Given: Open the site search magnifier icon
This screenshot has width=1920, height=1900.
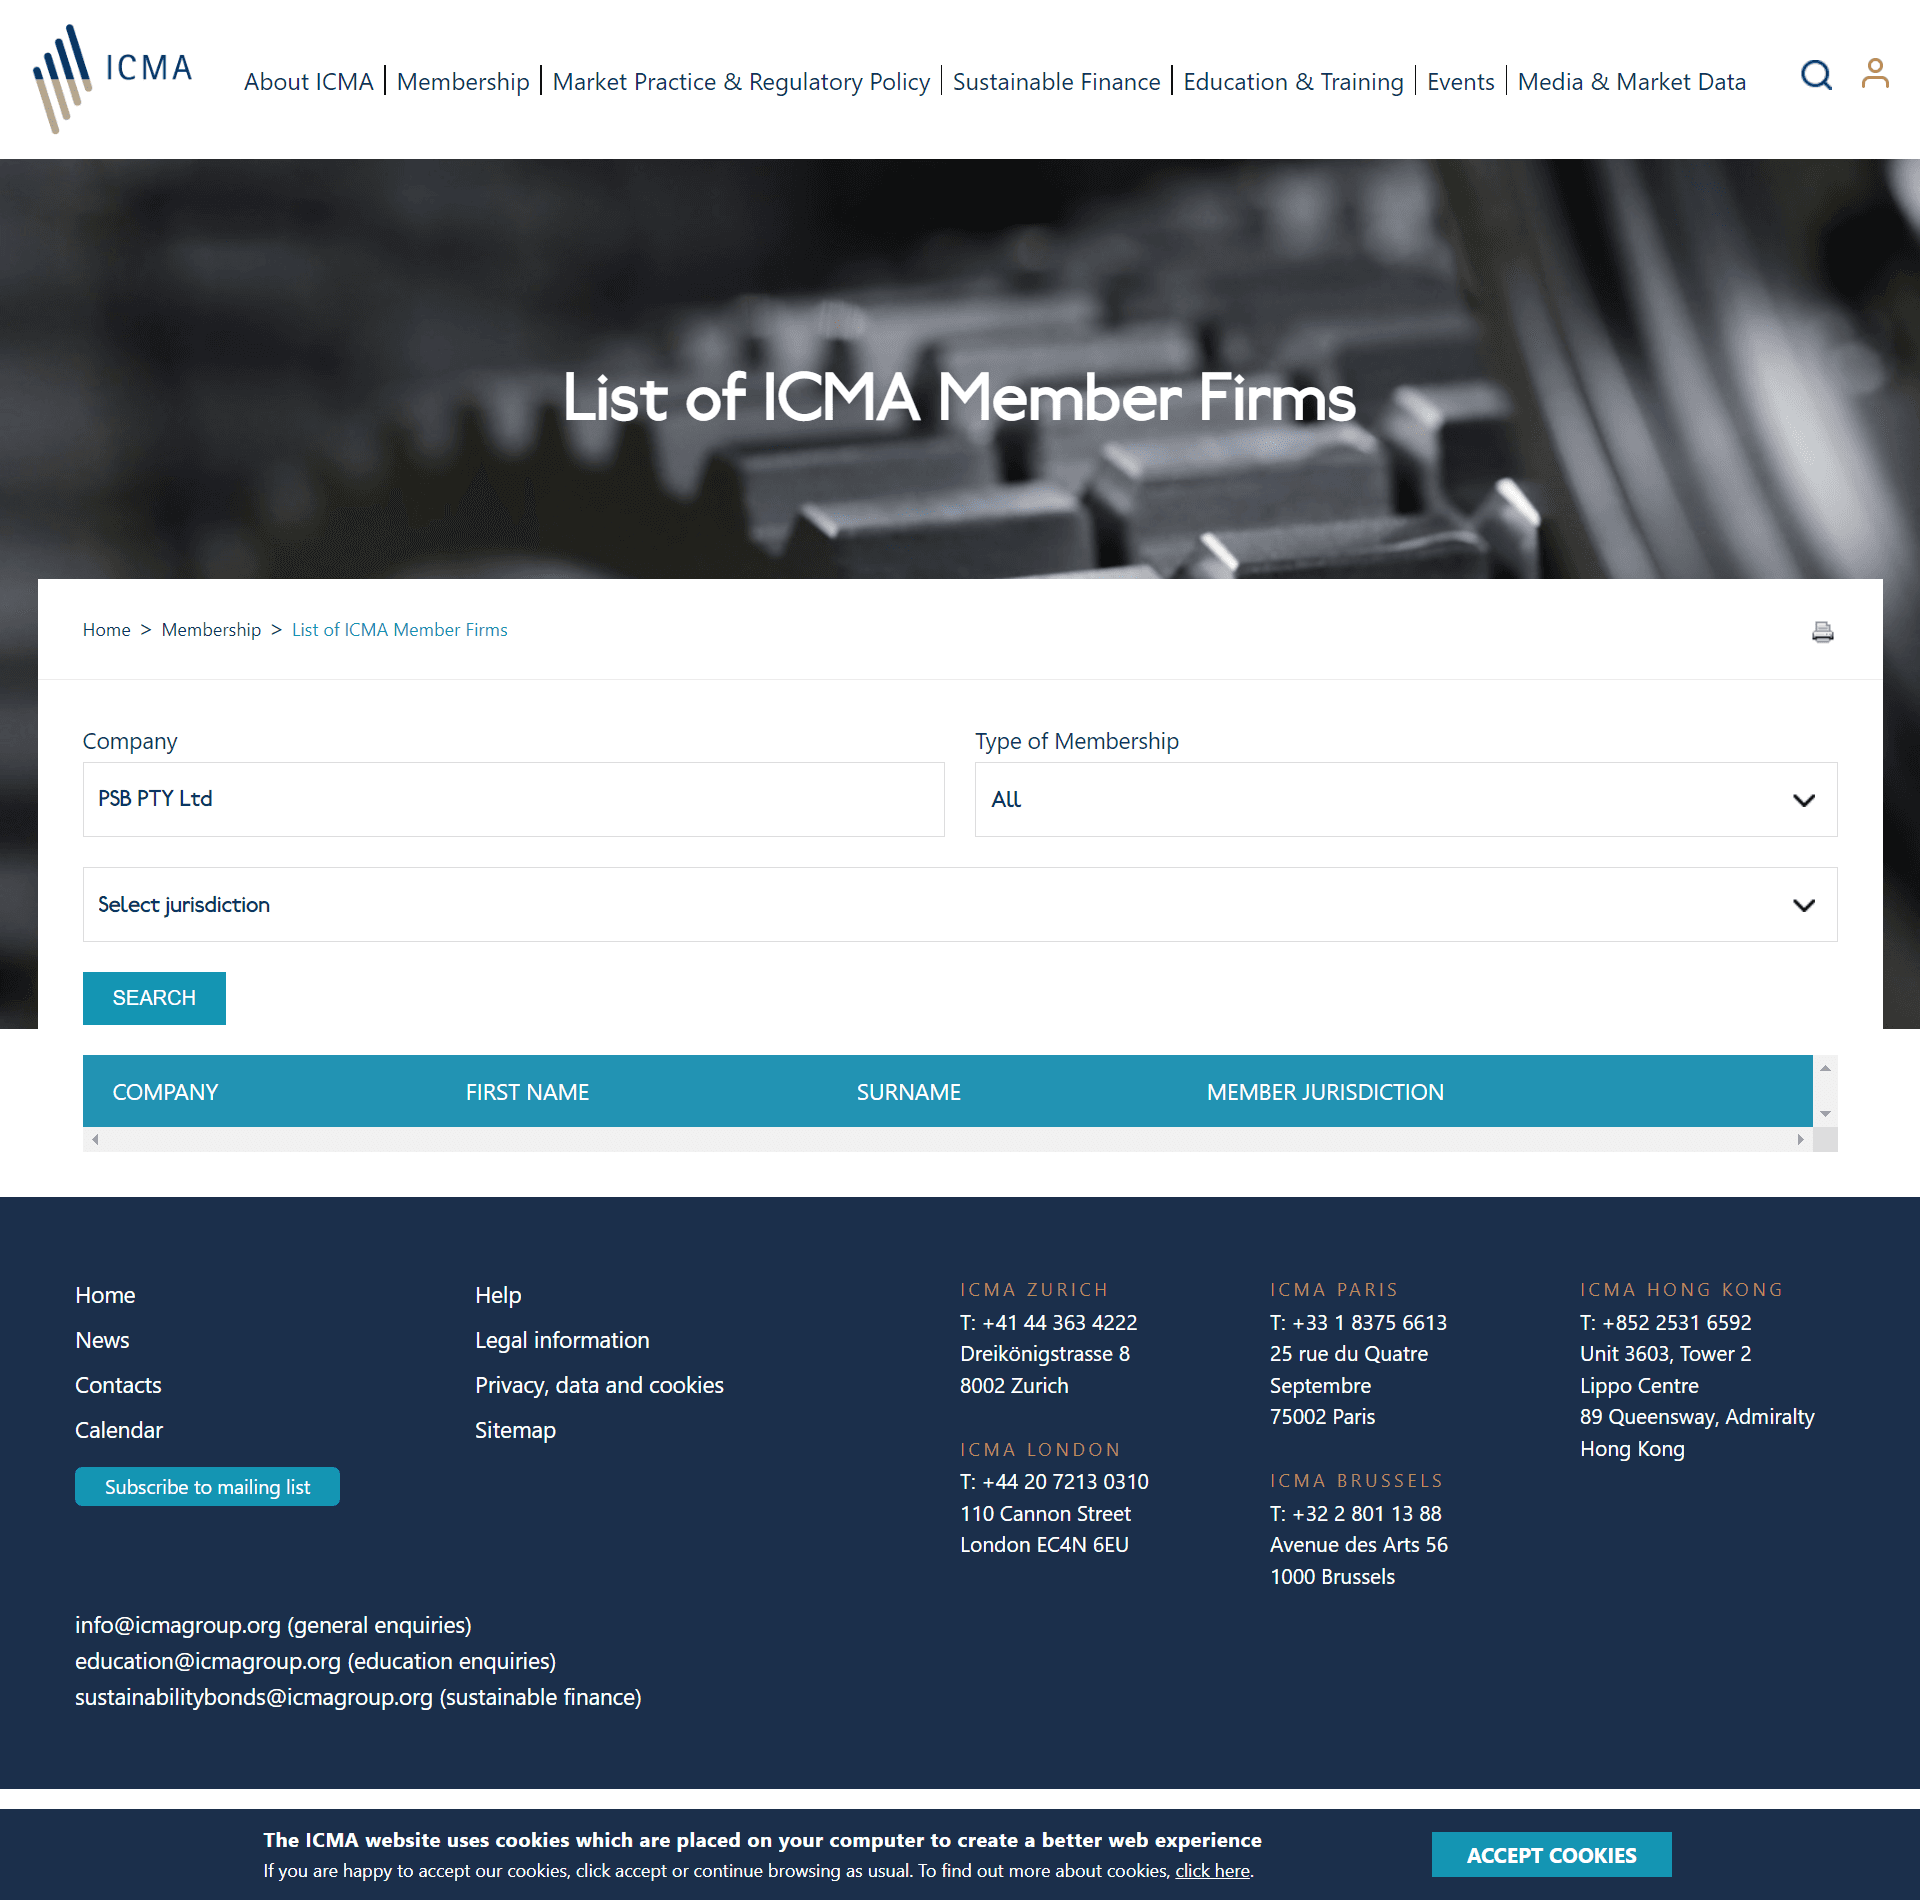Looking at the screenshot, I should 1816,75.
